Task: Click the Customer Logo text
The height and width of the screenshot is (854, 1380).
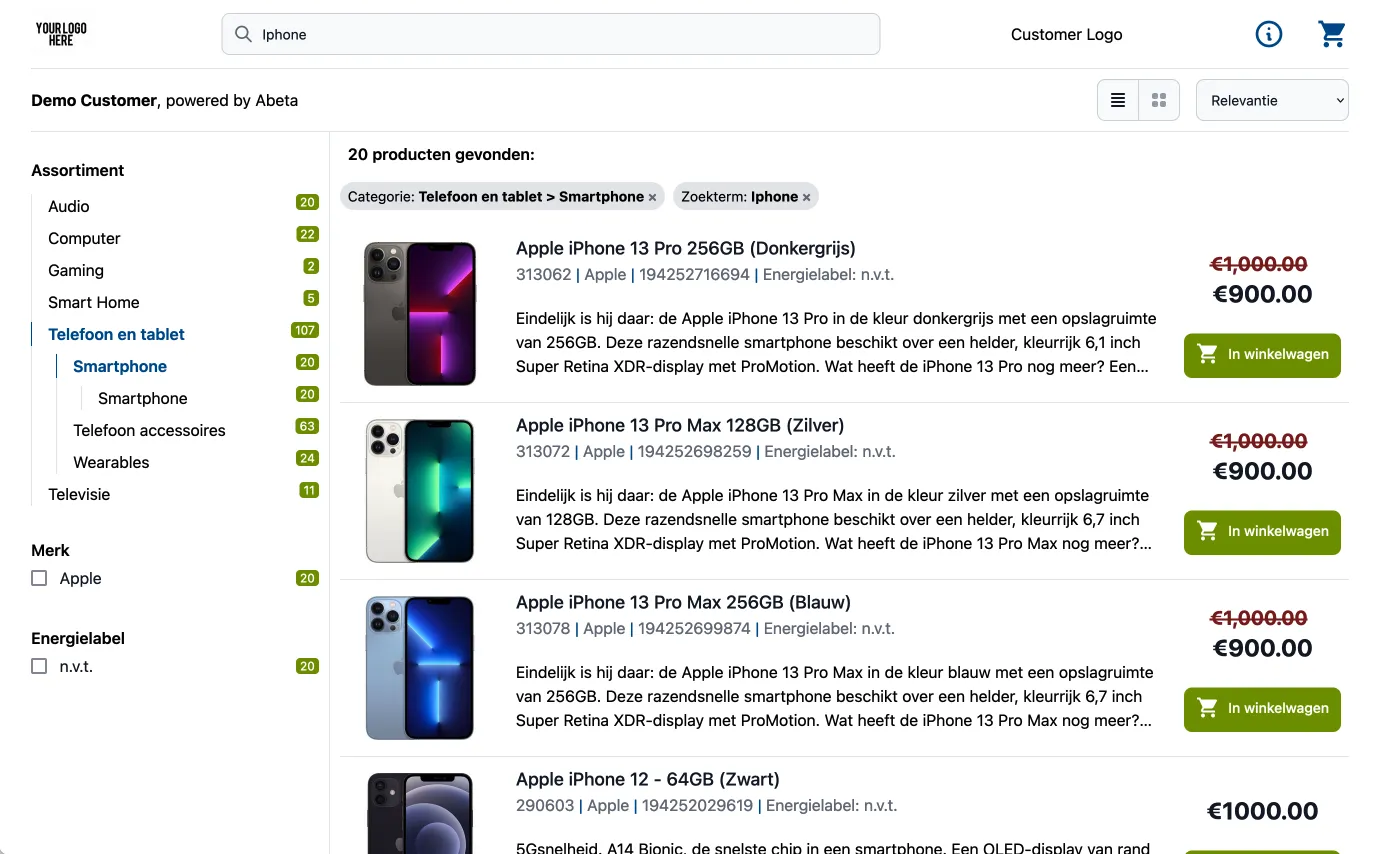Action: tap(1067, 34)
